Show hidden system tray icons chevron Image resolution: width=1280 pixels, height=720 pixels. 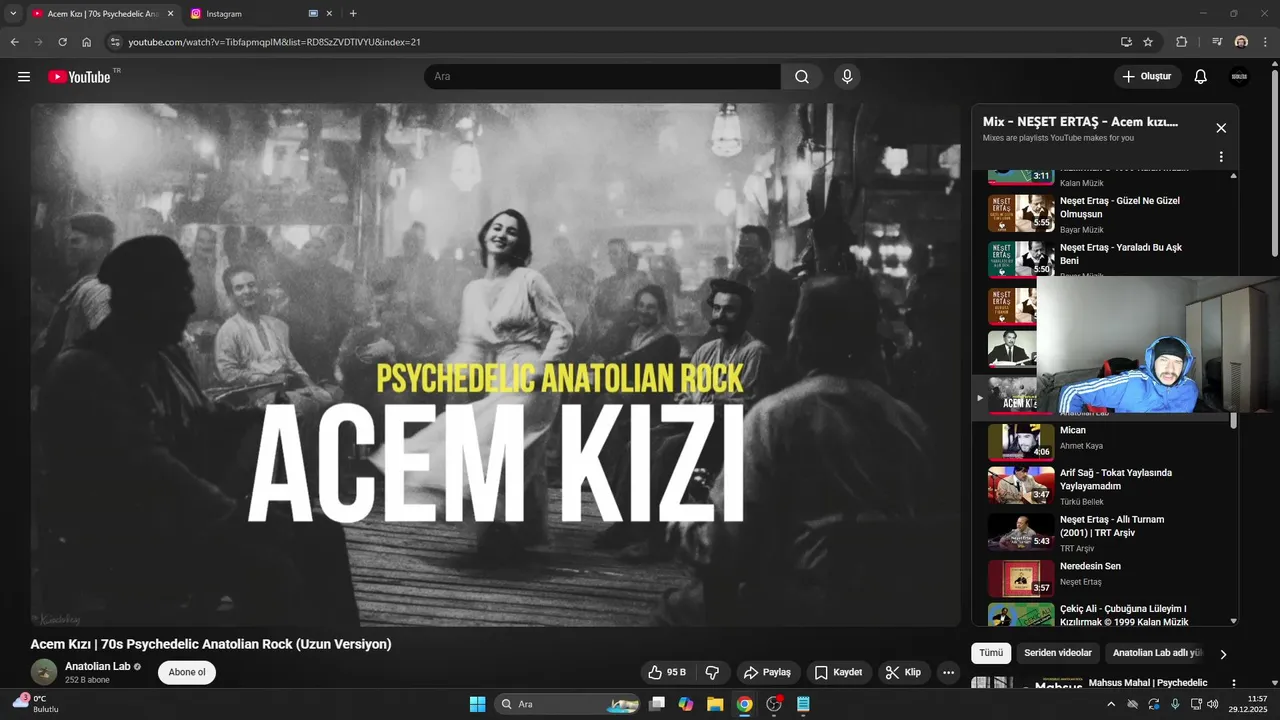tap(1111, 704)
